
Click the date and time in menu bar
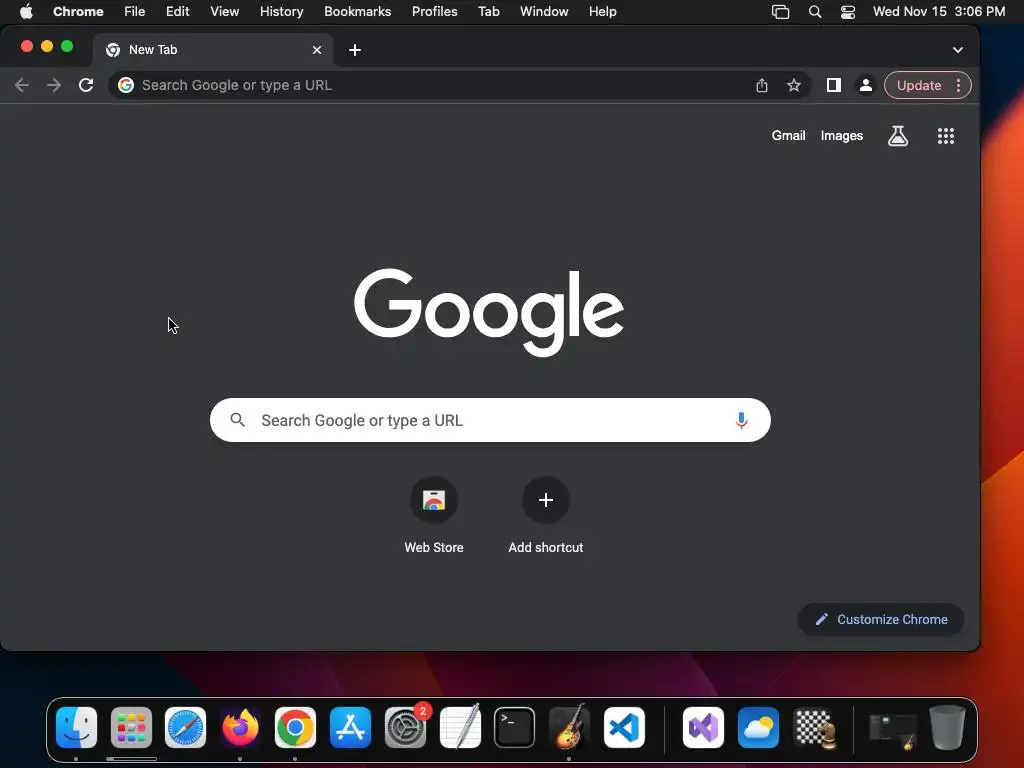pos(938,11)
